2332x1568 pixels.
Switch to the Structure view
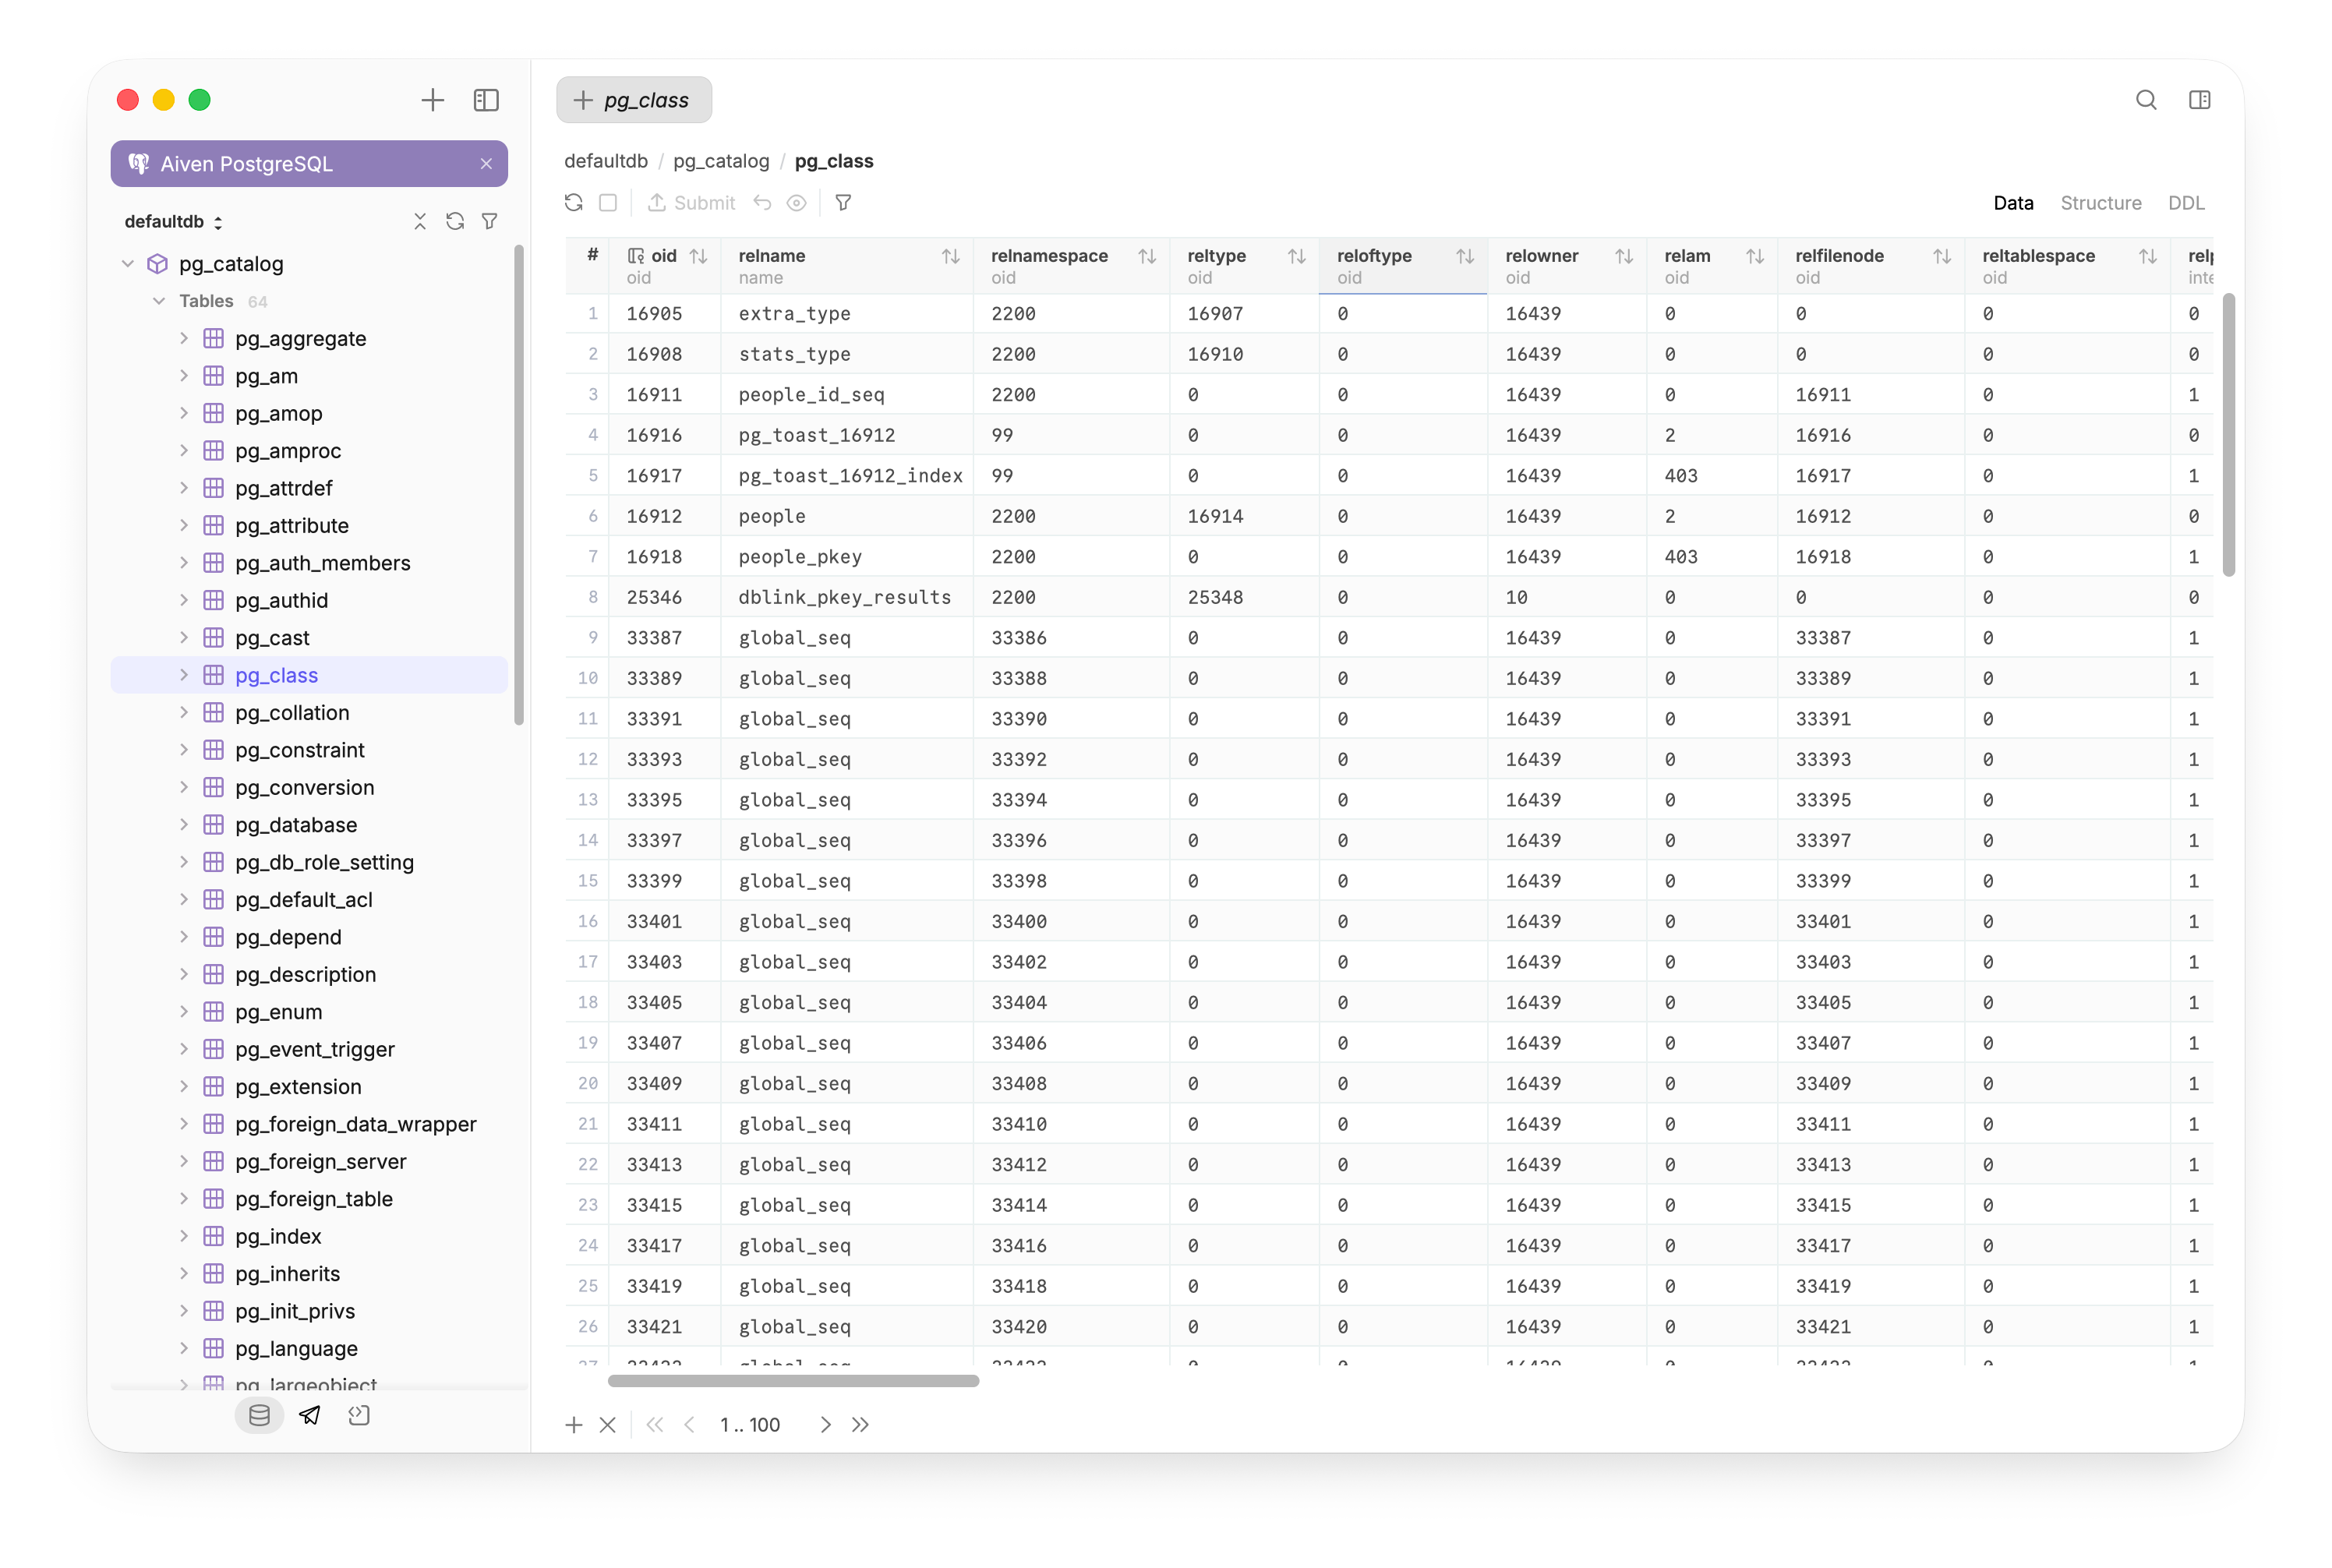pyautogui.click(x=2101, y=203)
